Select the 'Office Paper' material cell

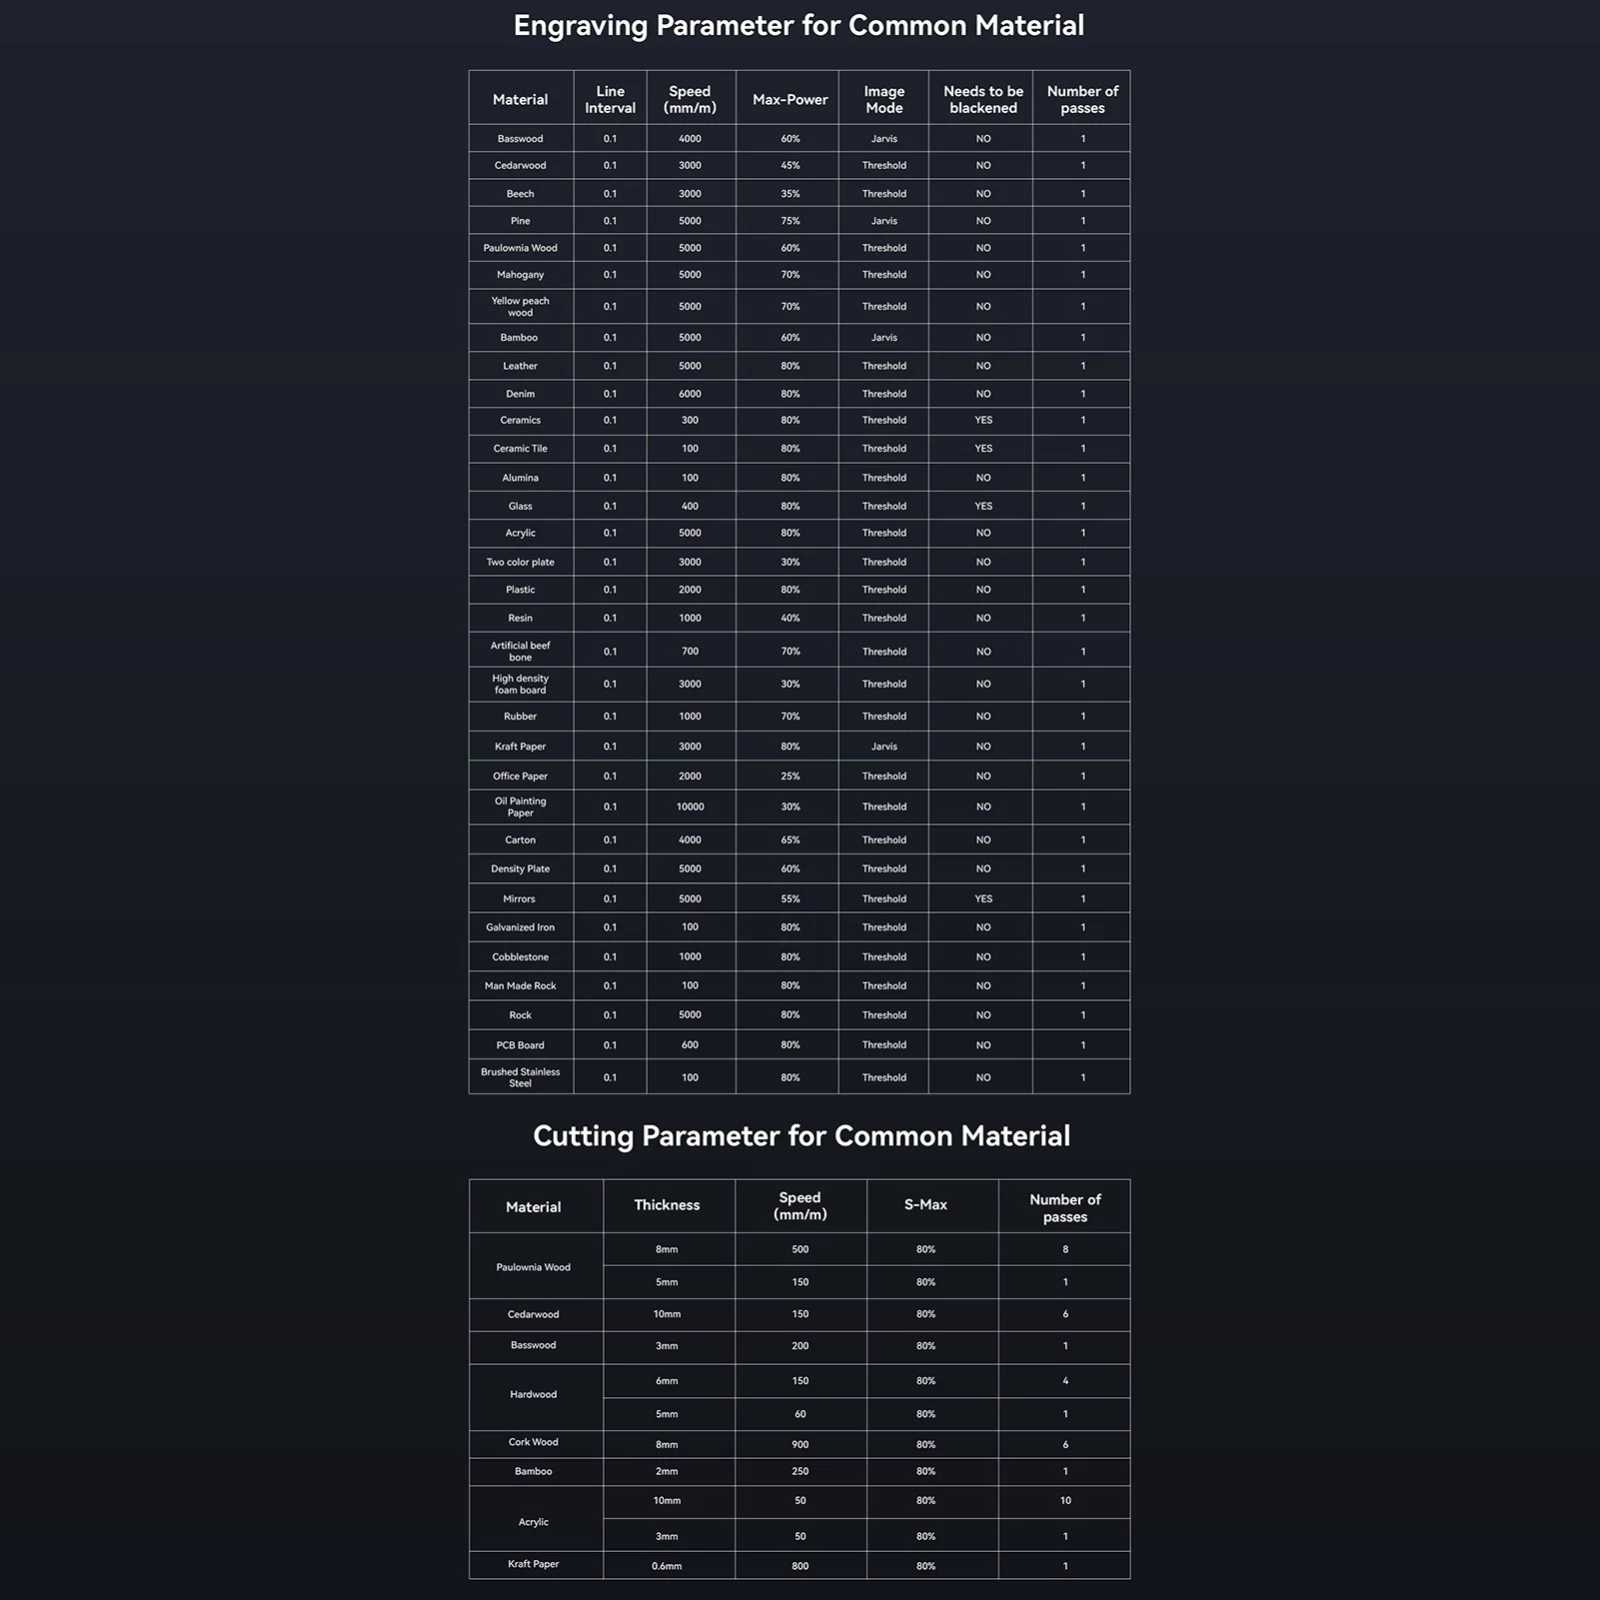point(520,777)
